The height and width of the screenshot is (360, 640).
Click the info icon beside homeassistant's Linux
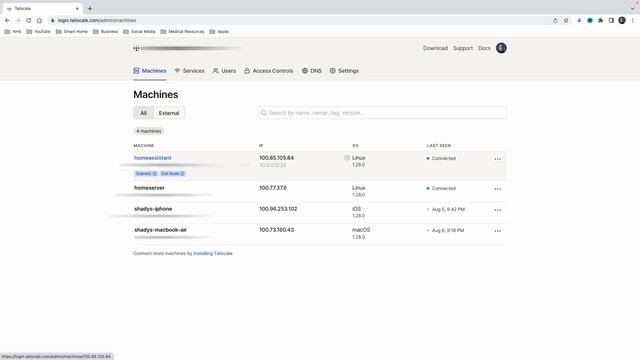(x=347, y=158)
